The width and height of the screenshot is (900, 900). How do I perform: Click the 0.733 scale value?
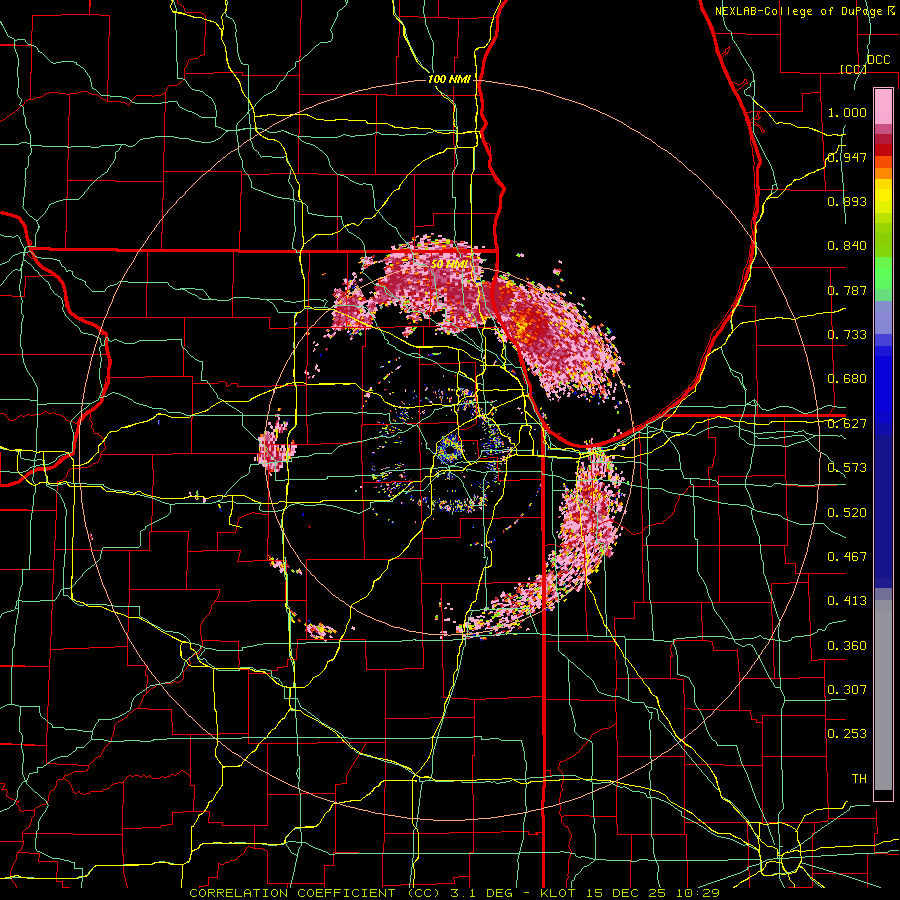tap(847, 335)
